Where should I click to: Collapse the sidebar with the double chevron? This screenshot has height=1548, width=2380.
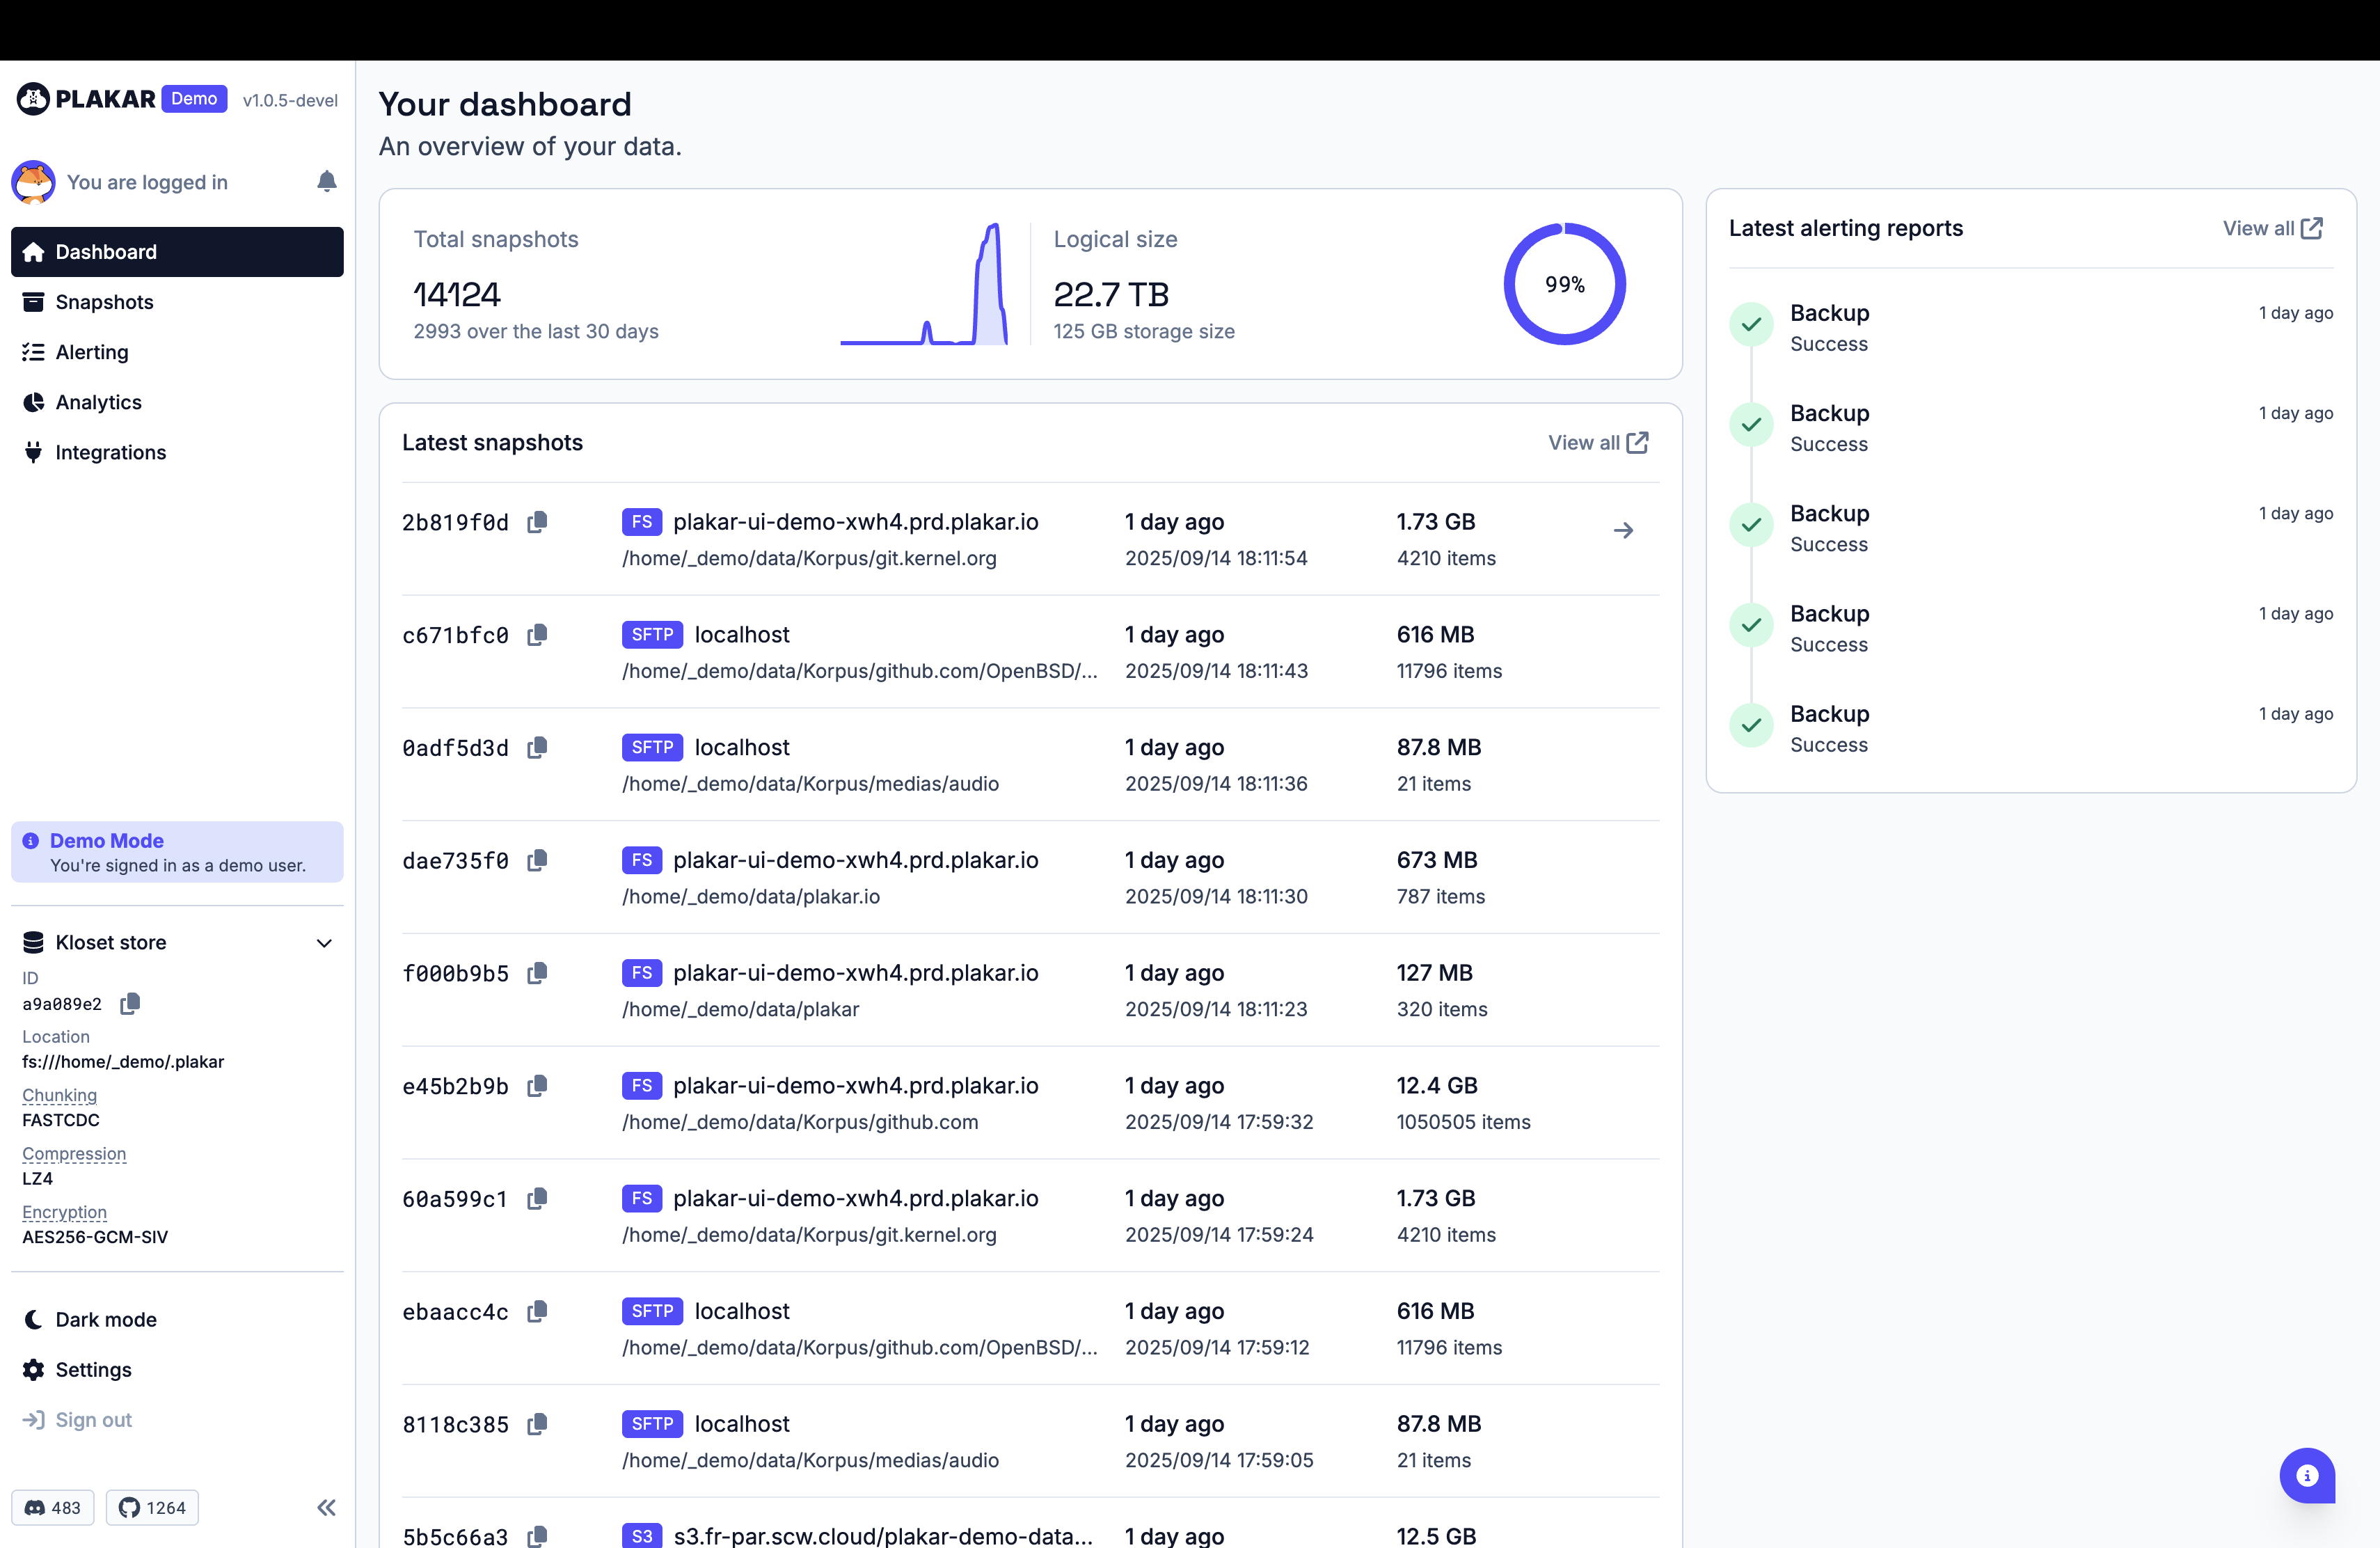click(326, 1507)
